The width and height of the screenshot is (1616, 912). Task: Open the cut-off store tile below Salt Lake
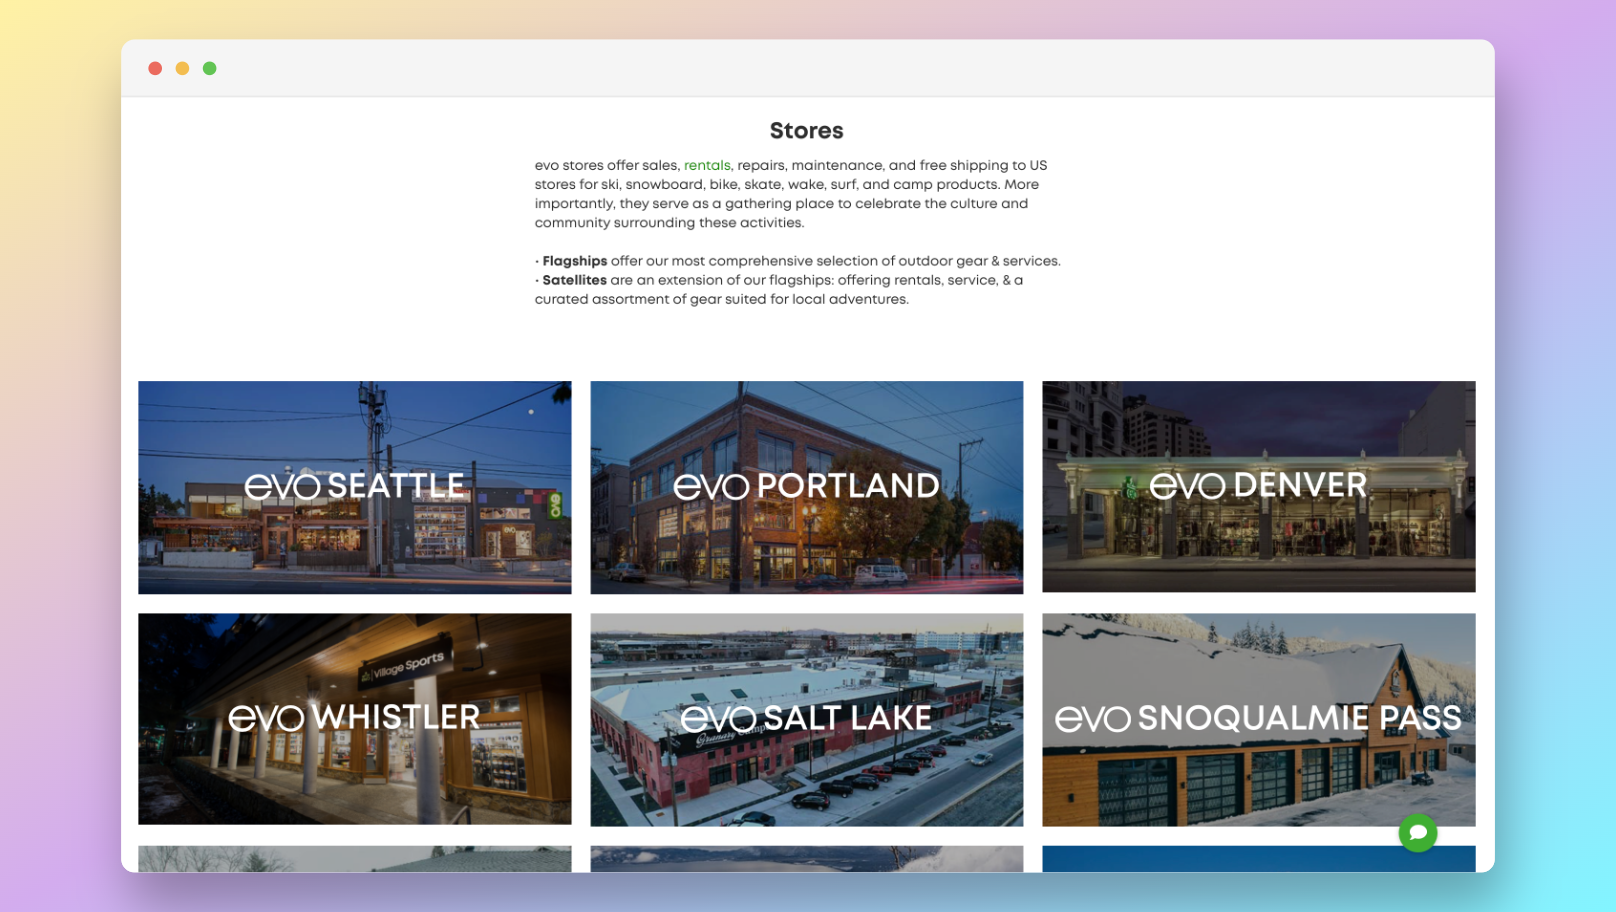click(806, 859)
